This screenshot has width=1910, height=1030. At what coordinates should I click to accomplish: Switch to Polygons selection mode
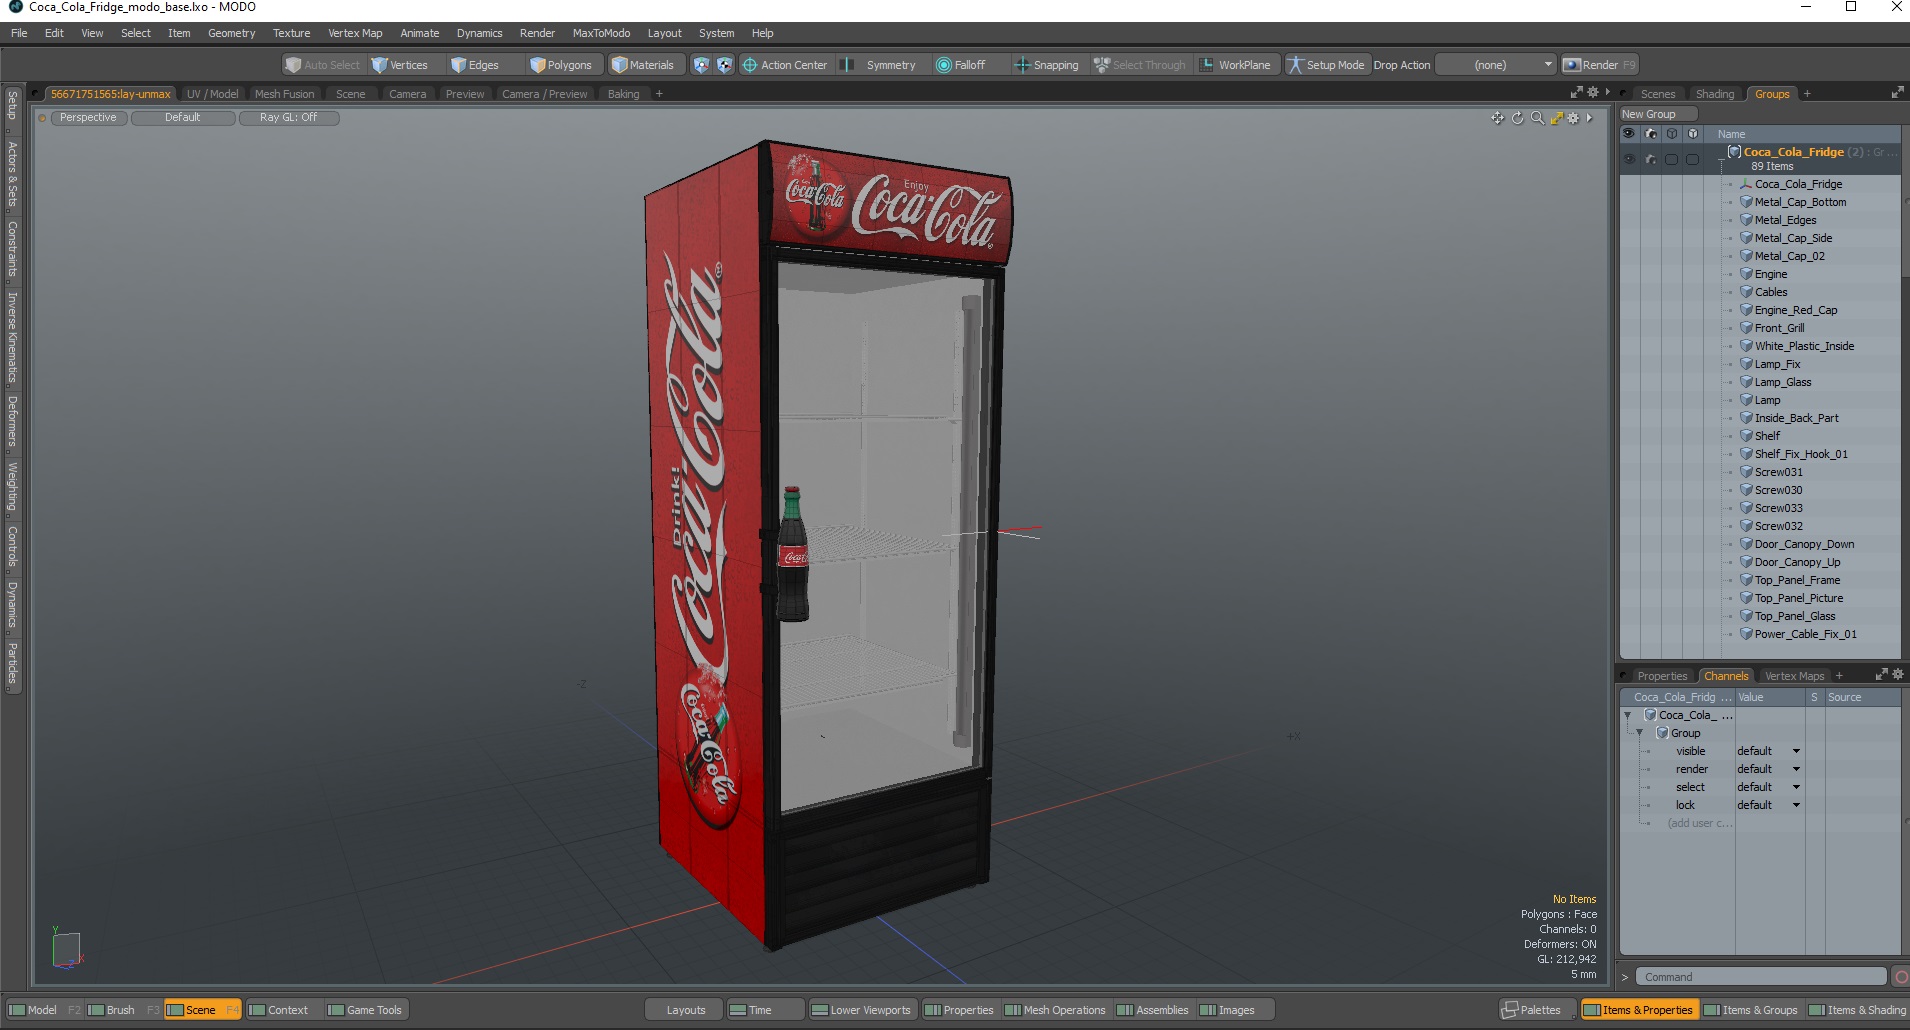tap(562, 65)
